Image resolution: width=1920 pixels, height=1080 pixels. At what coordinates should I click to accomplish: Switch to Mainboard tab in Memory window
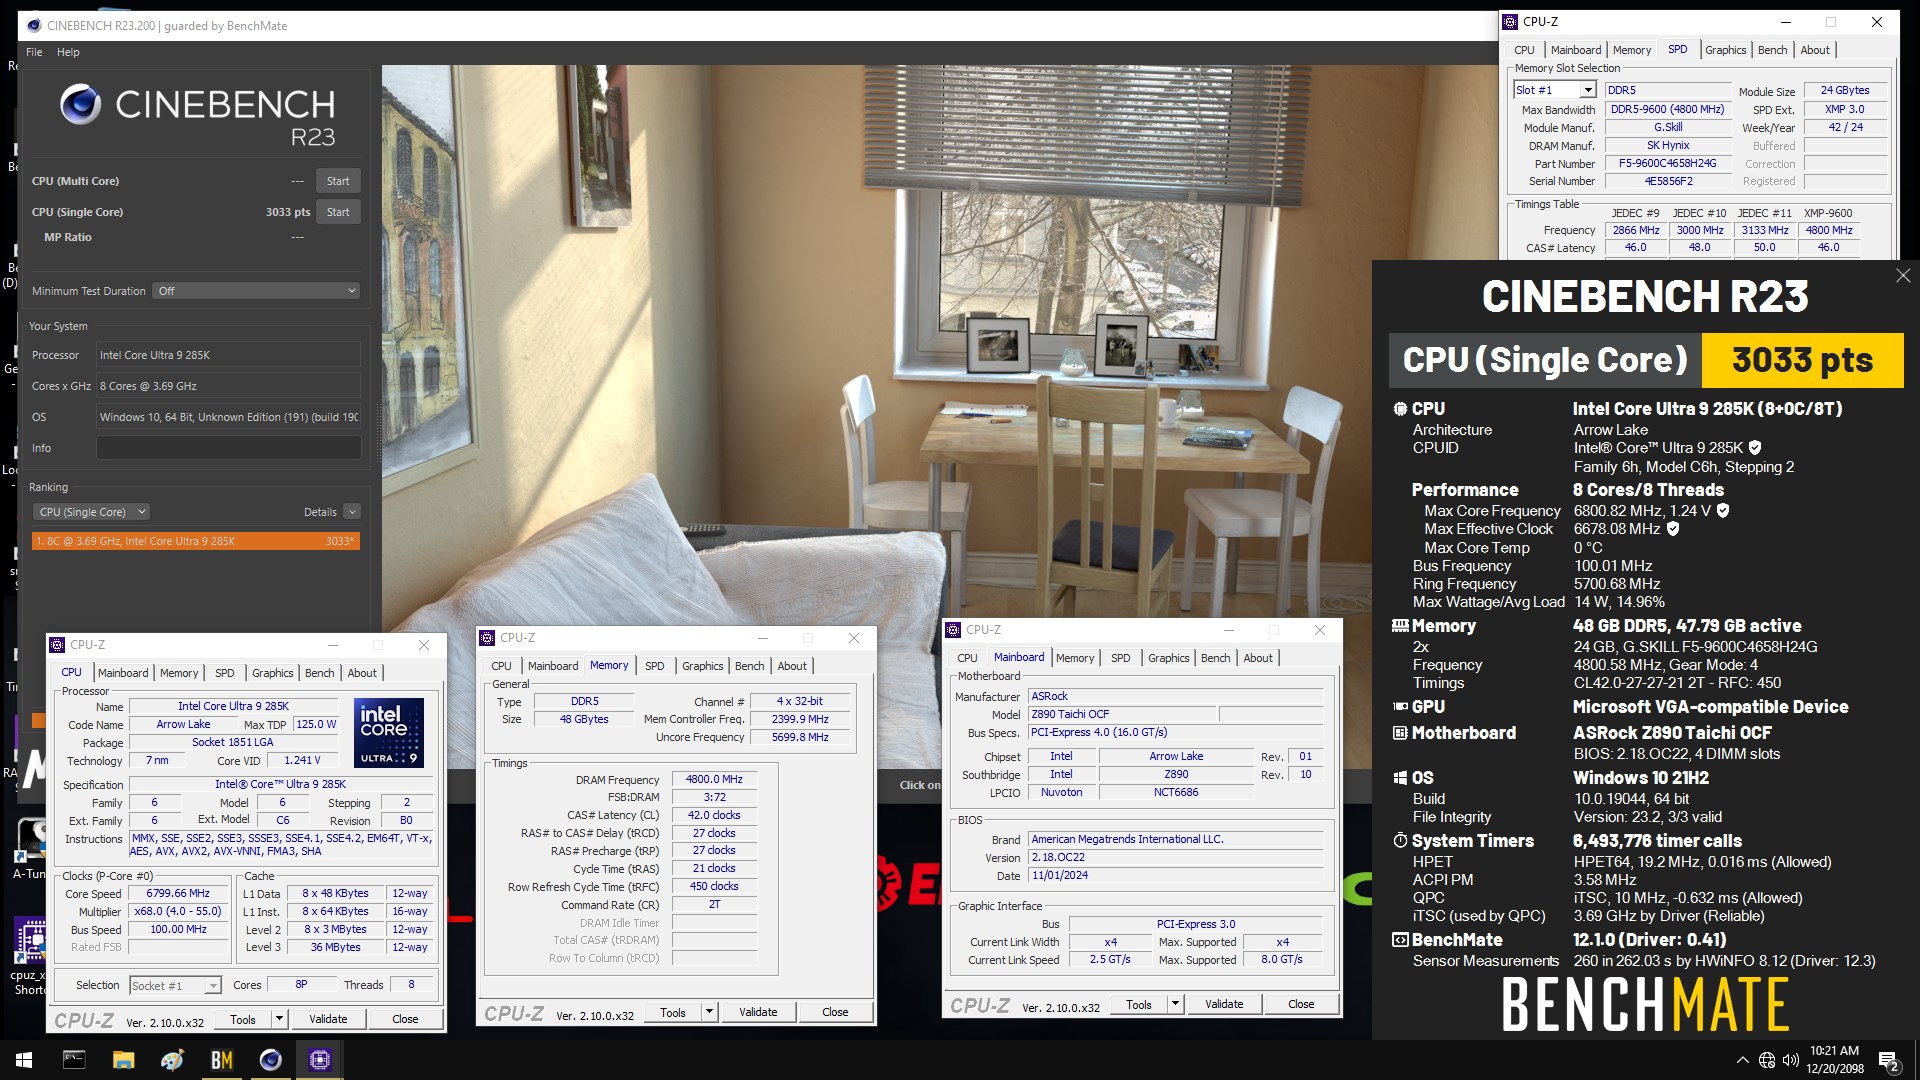(x=553, y=666)
